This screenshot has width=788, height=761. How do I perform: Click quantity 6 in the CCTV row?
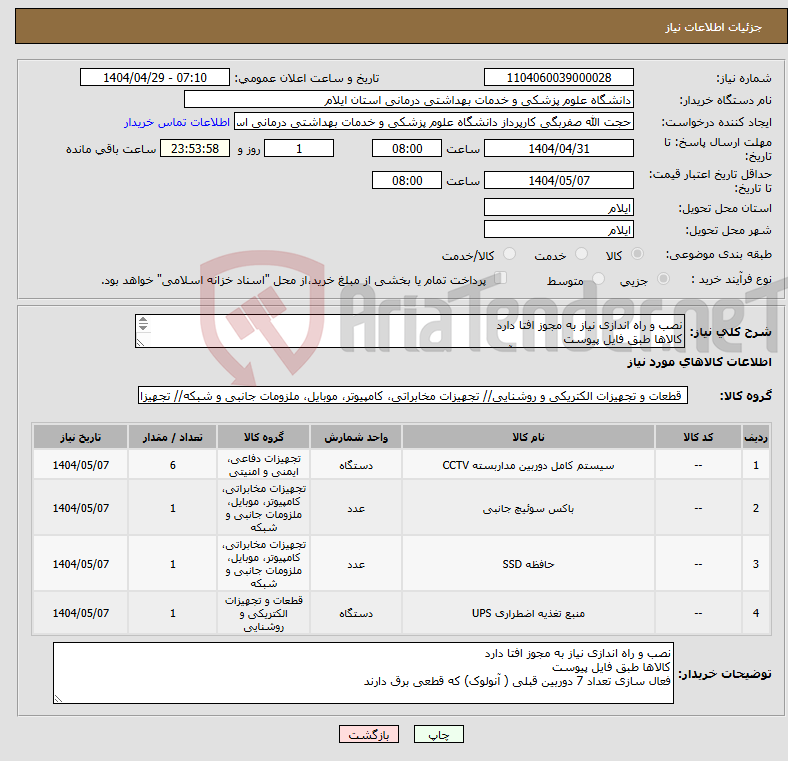point(172,465)
